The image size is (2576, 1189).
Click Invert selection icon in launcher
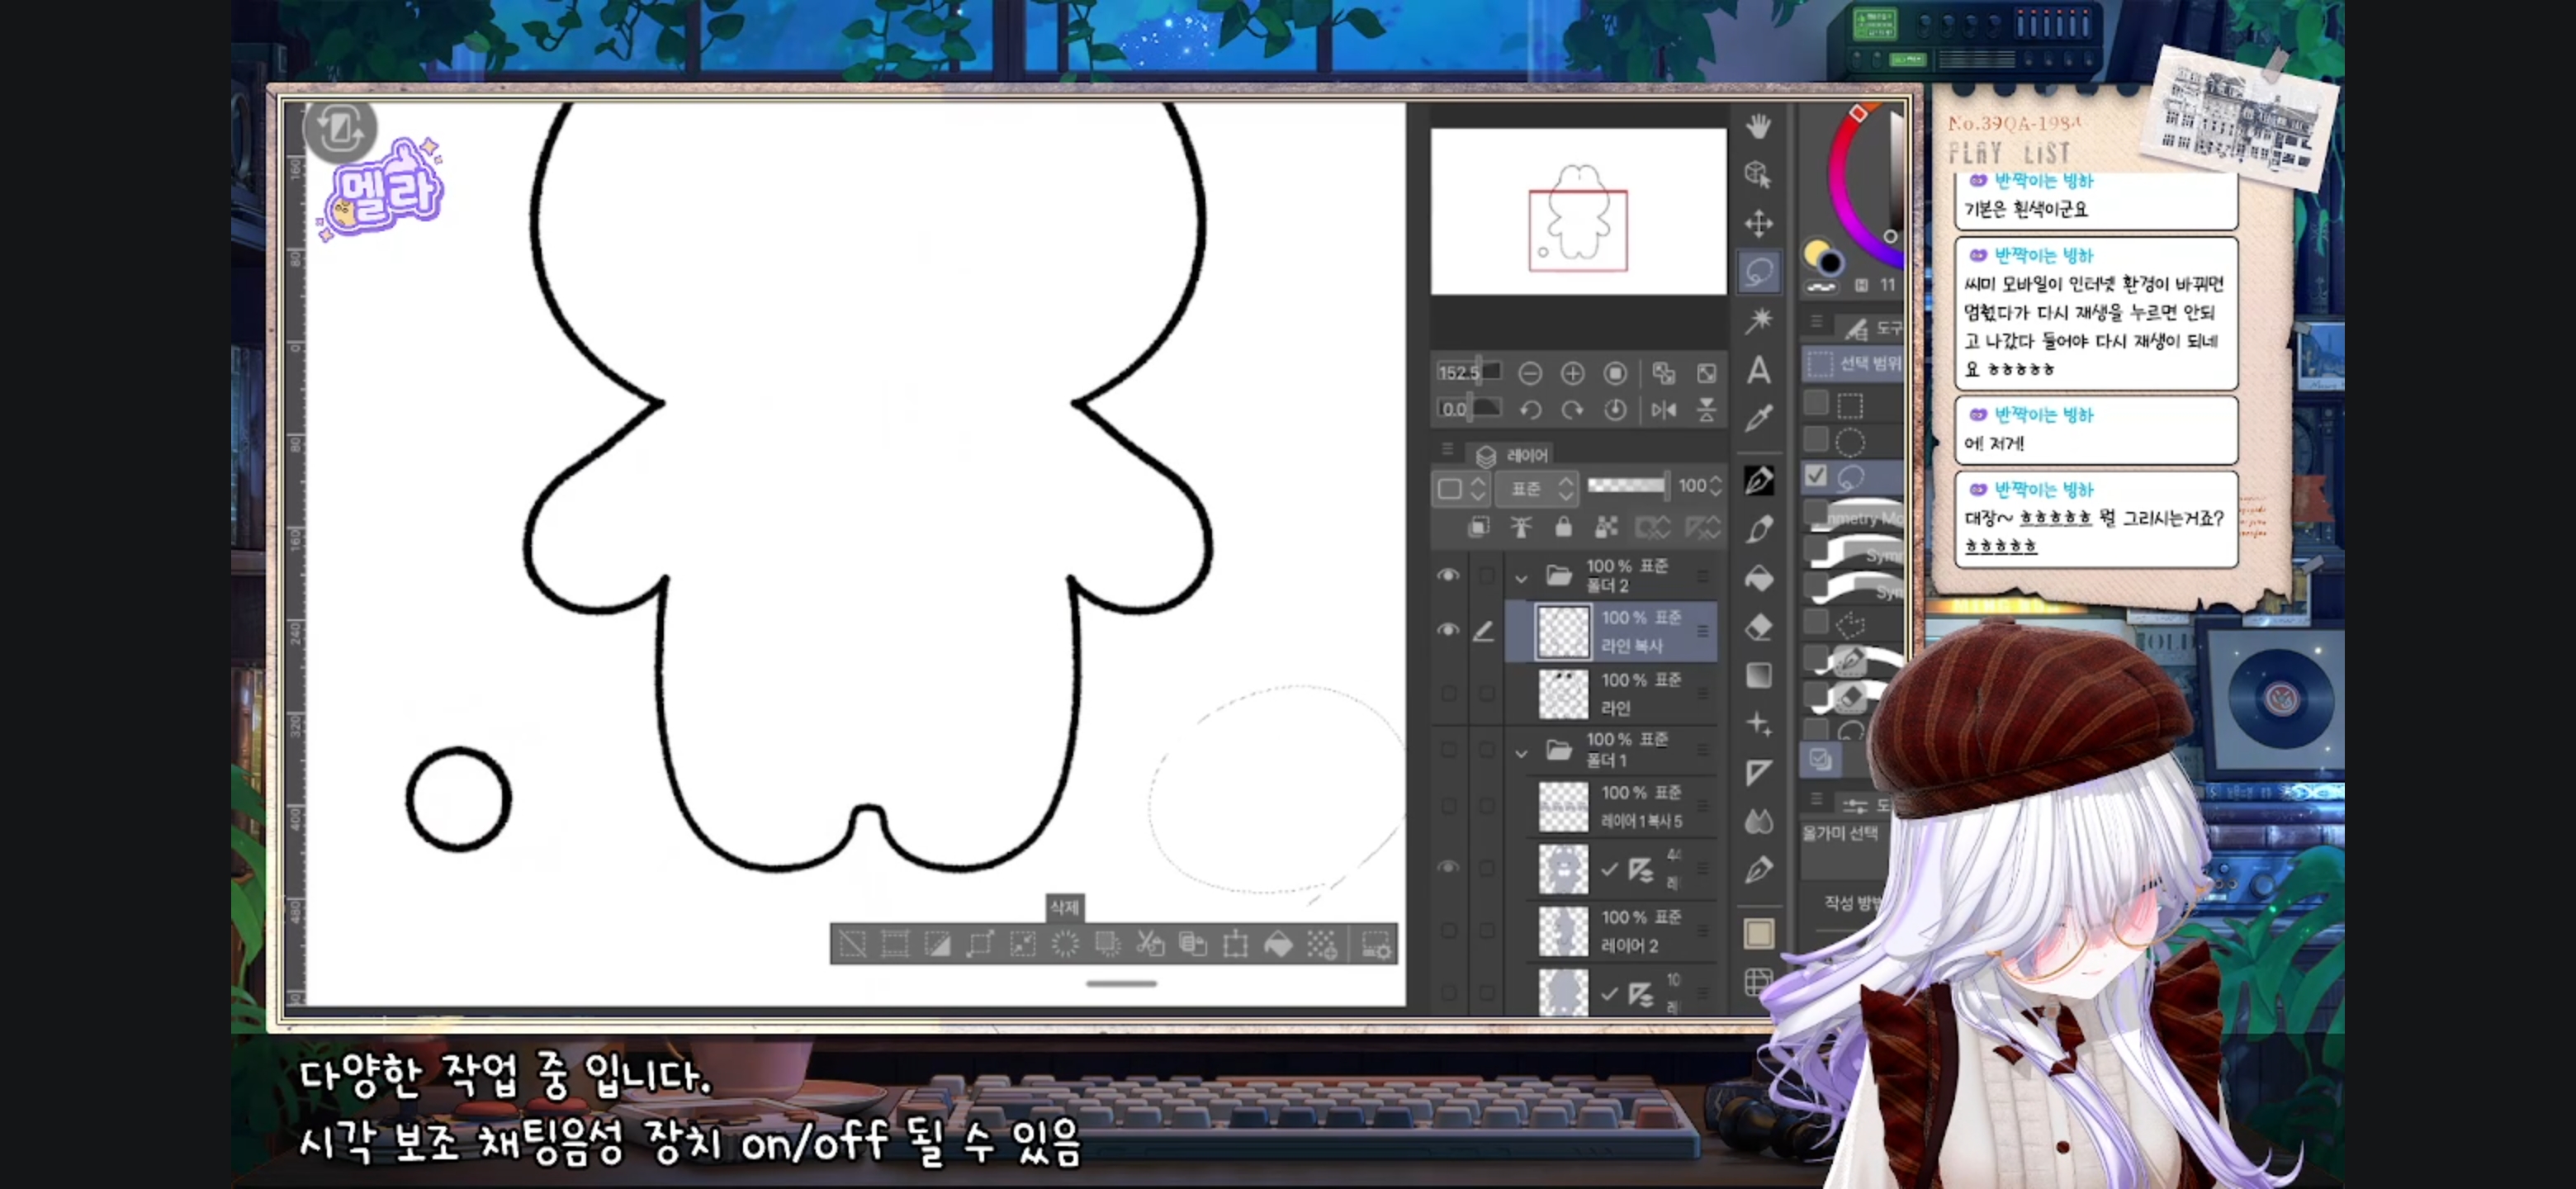[937, 944]
